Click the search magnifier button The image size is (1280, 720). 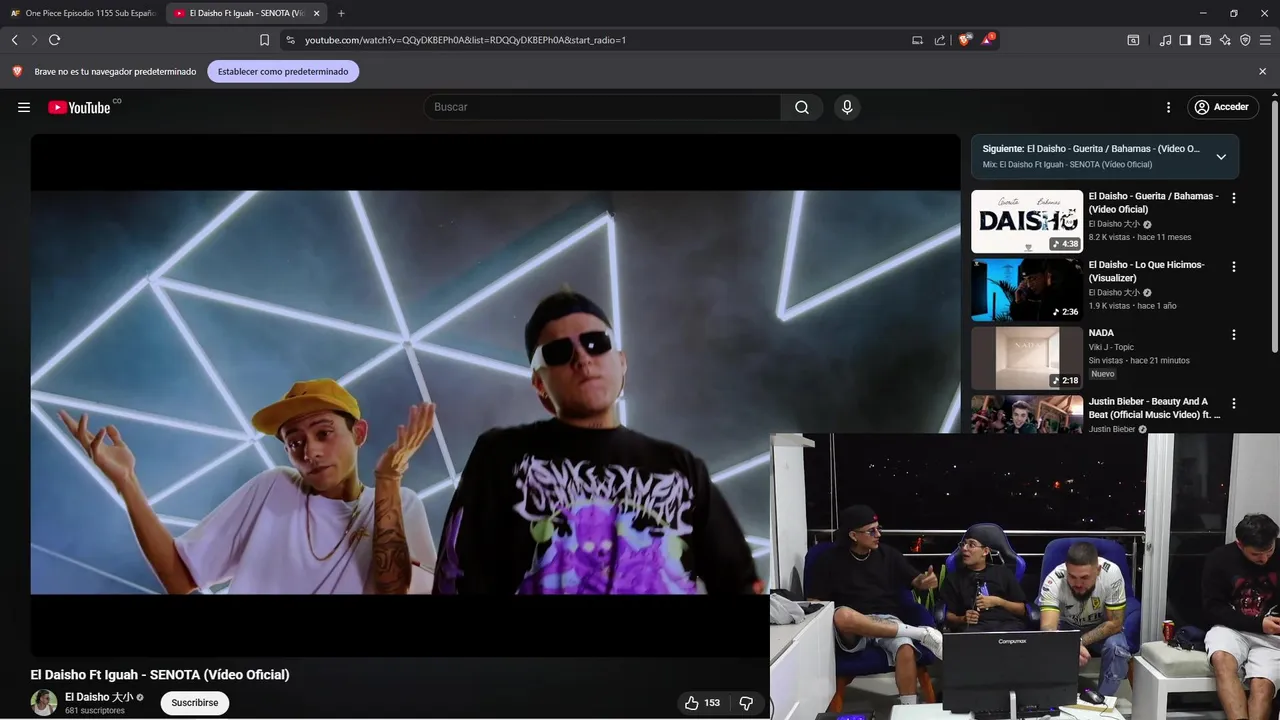click(x=802, y=107)
